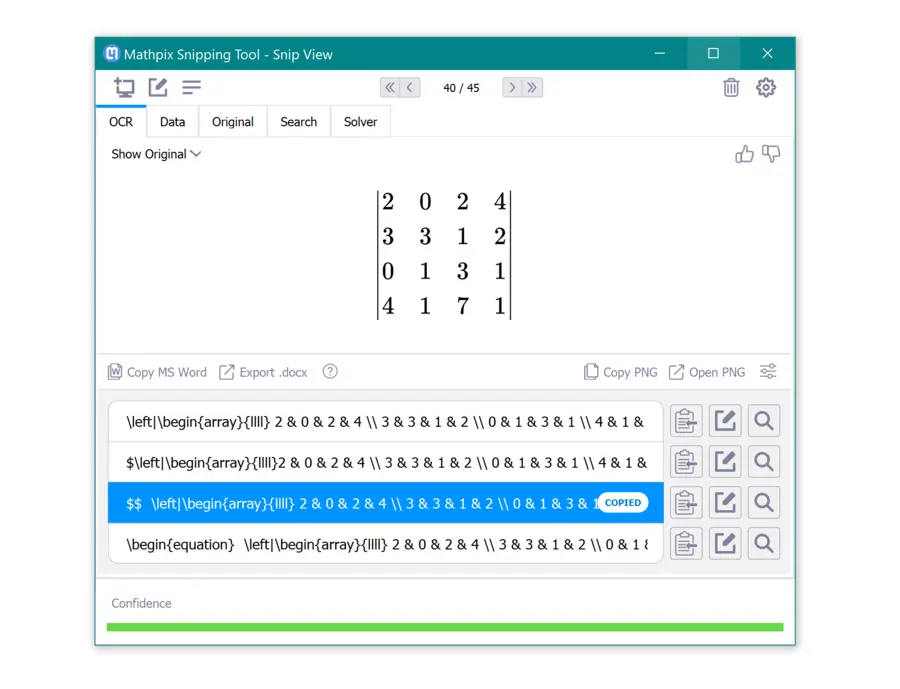Give thumbs up feedback on the result

point(744,154)
